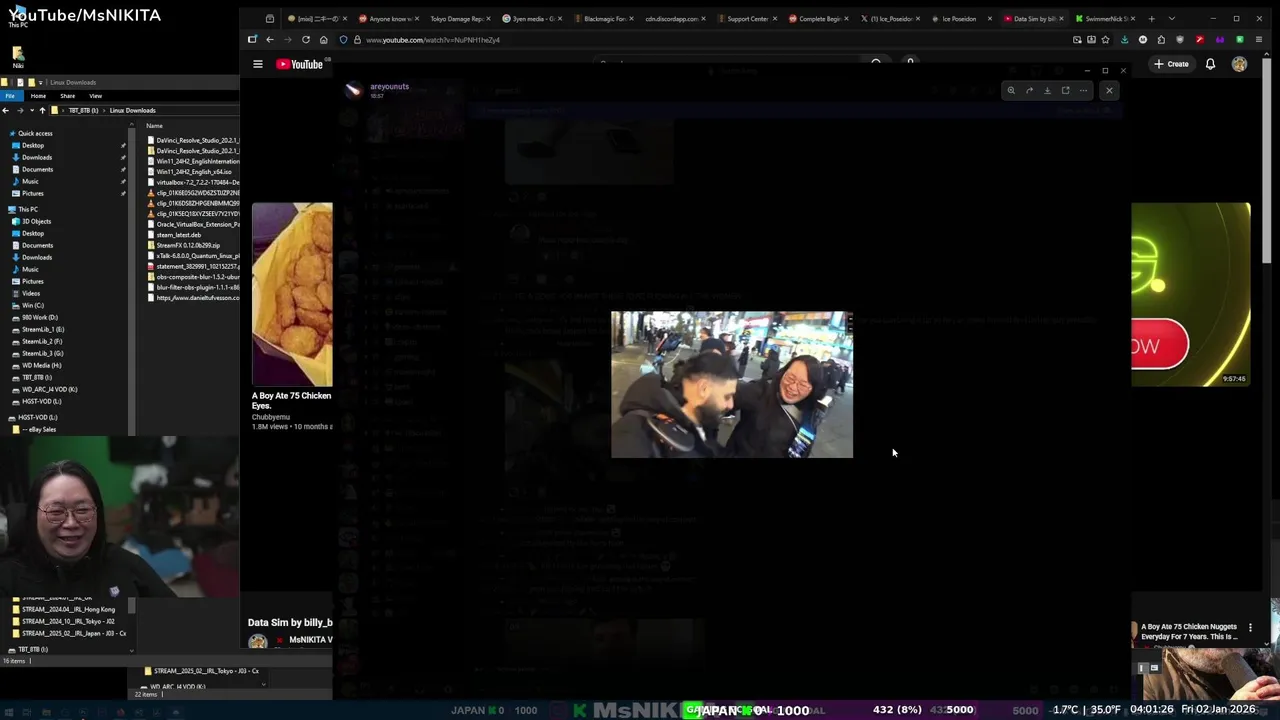The height and width of the screenshot is (720, 1280).
Task: Click the browser back arrow
Action: [270, 40]
